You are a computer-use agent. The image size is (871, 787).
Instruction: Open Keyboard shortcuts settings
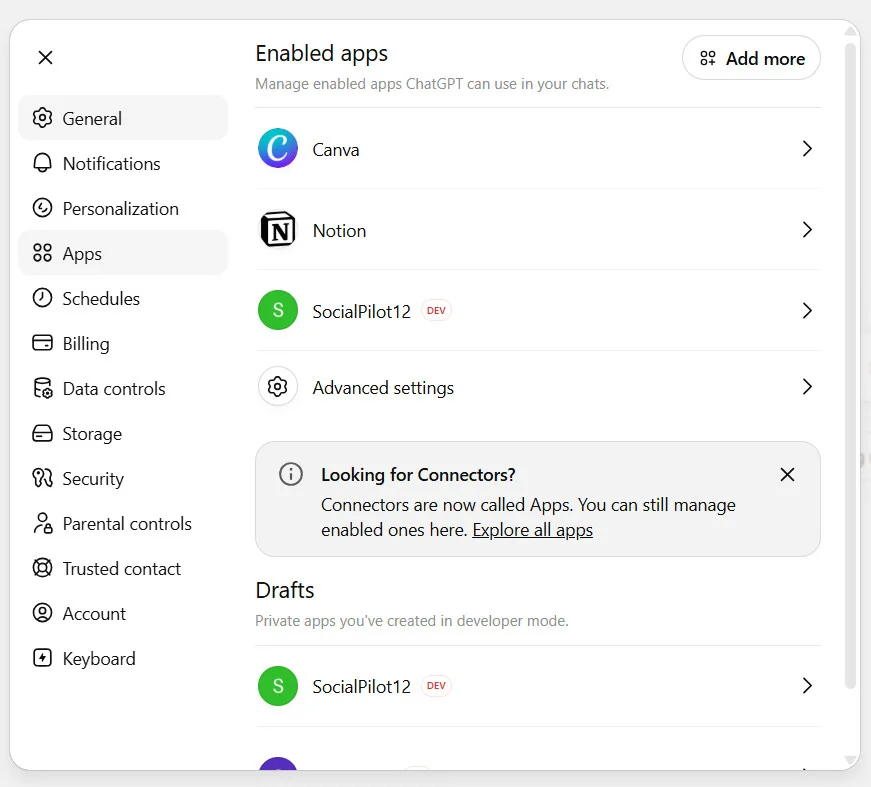pos(123,658)
